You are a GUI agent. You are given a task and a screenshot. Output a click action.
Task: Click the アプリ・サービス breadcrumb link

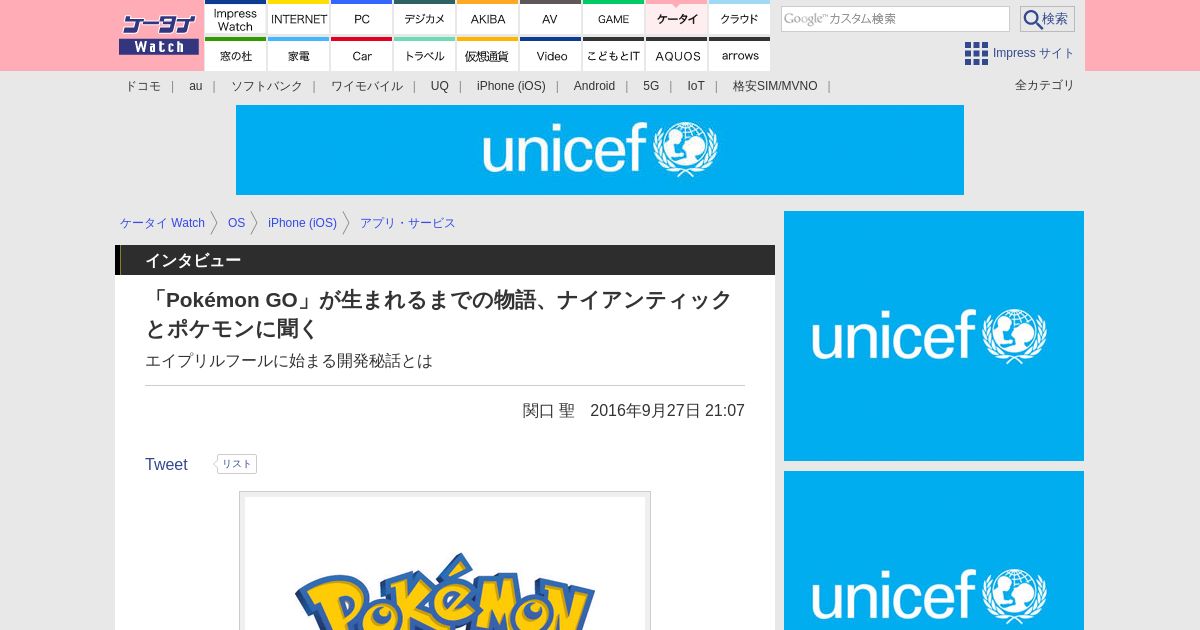[x=408, y=223]
